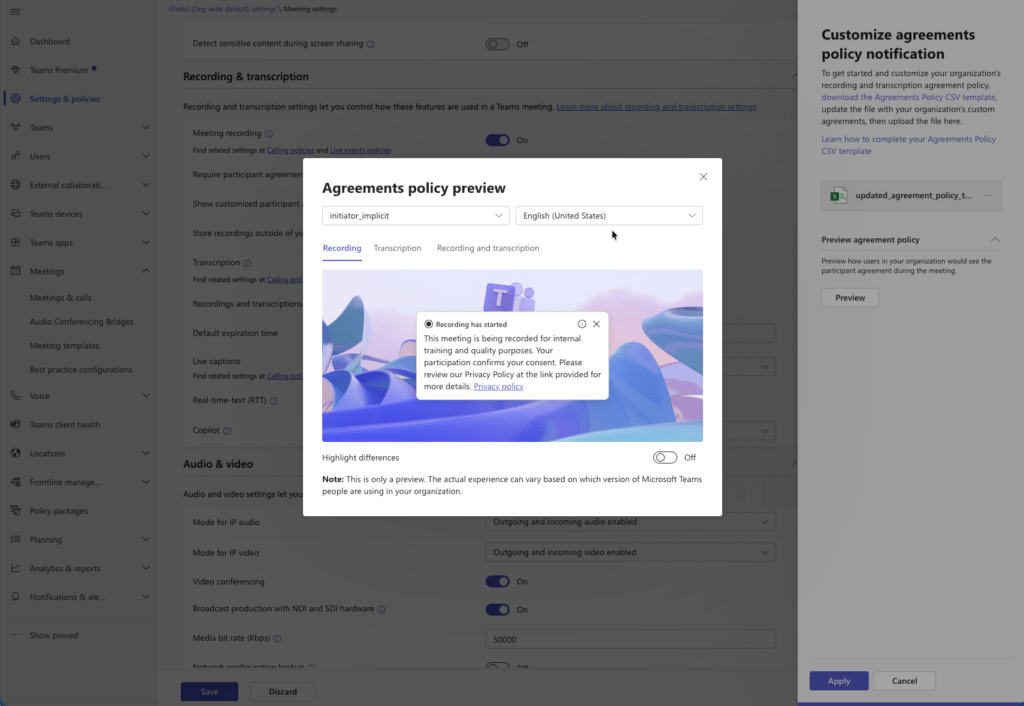1024x706 pixels.
Task: Open the Users section icon
Action: (16, 156)
